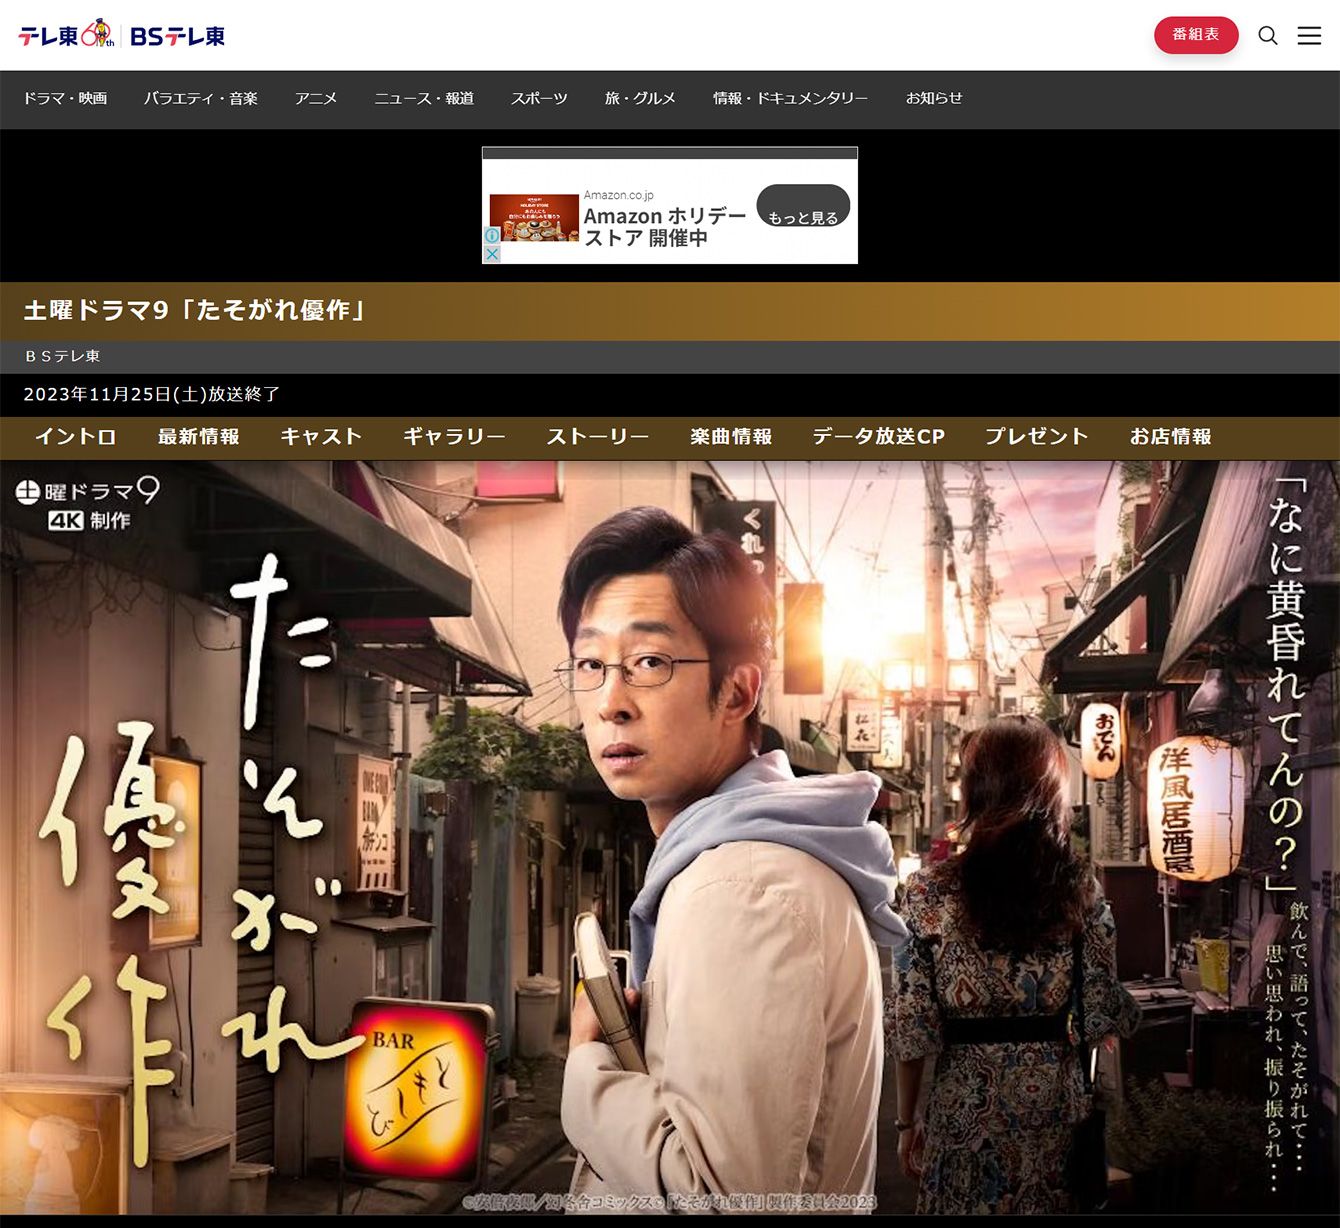Open the hamburger menu icon
Screen dimensions: 1340x1228
click(x=1309, y=36)
